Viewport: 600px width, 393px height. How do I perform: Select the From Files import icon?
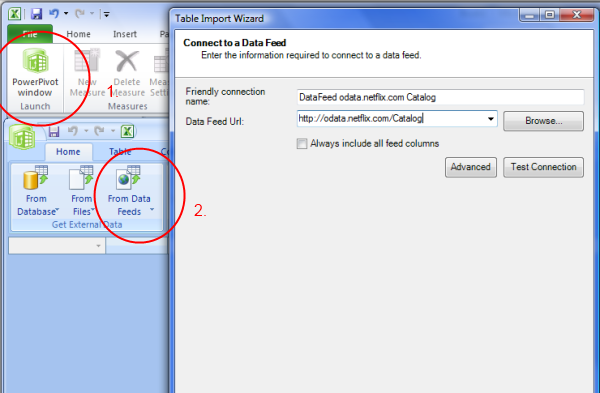coord(81,178)
